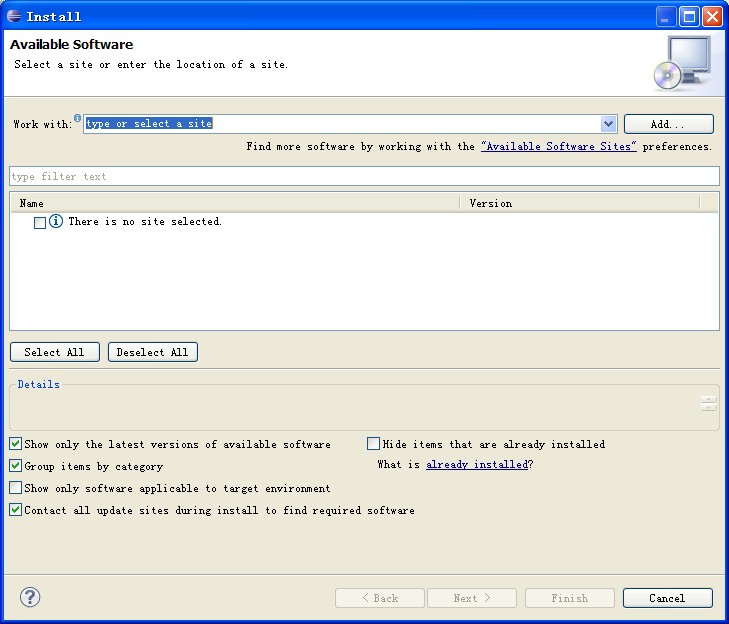Click the info icon next to no site selected
Screen dimensions: 729x624
coord(56,221)
